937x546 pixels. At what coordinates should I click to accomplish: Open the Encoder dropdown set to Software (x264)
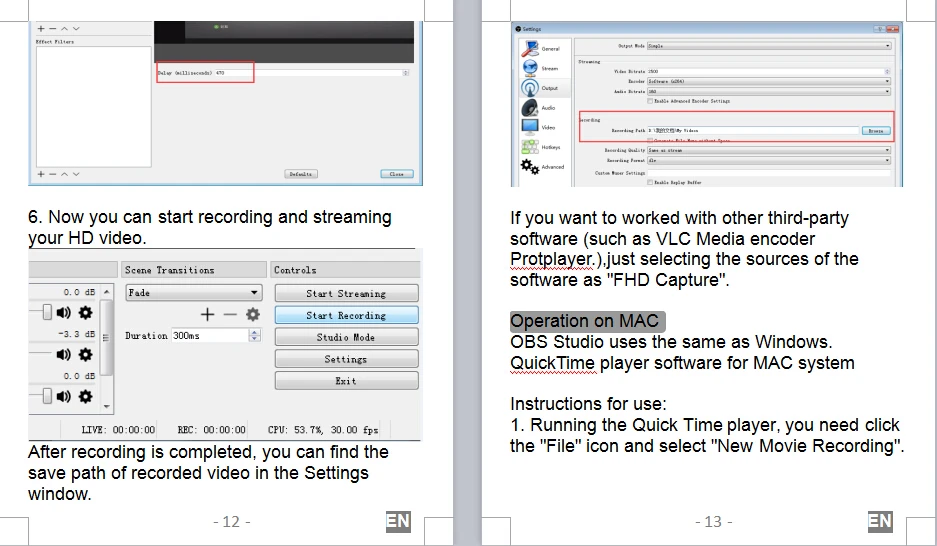point(769,81)
